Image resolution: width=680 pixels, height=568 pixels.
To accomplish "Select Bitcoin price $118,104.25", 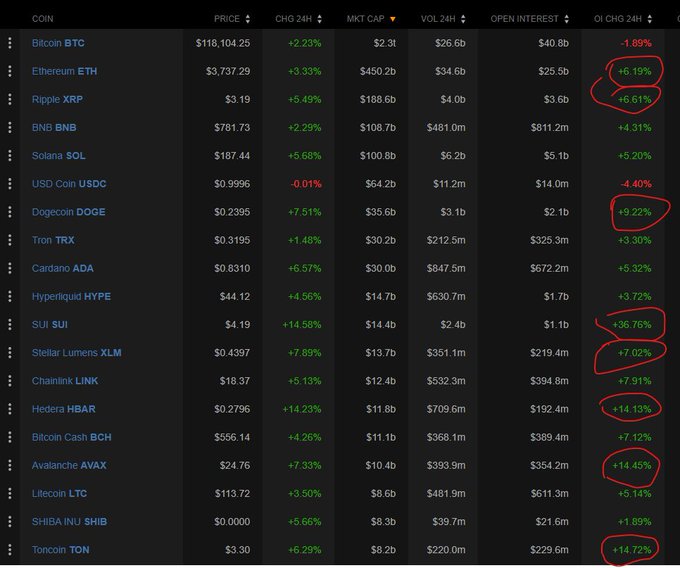I will coord(223,43).
